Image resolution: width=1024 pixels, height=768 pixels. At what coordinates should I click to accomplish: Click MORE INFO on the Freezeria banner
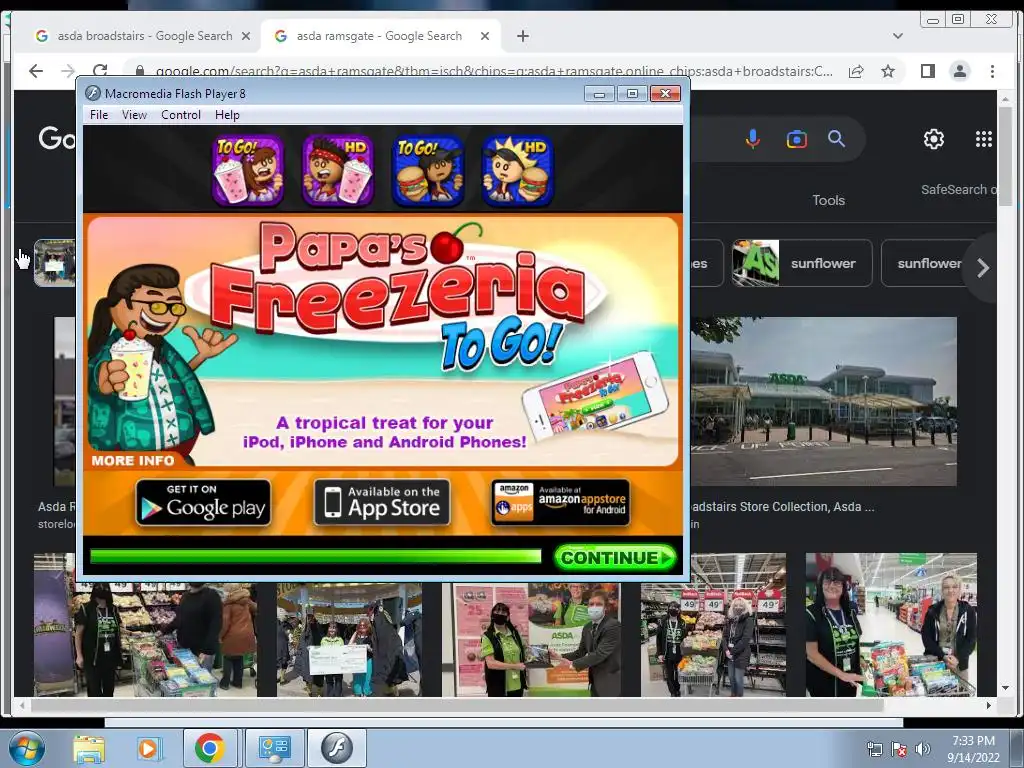133,460
